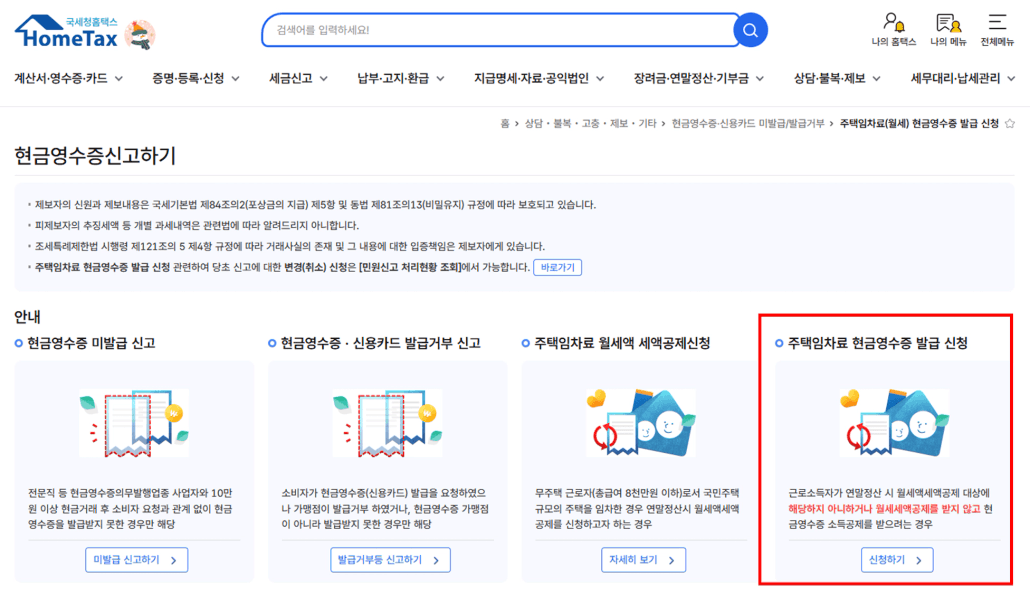Click the blue search magnifier button

[x=750, y=30]
